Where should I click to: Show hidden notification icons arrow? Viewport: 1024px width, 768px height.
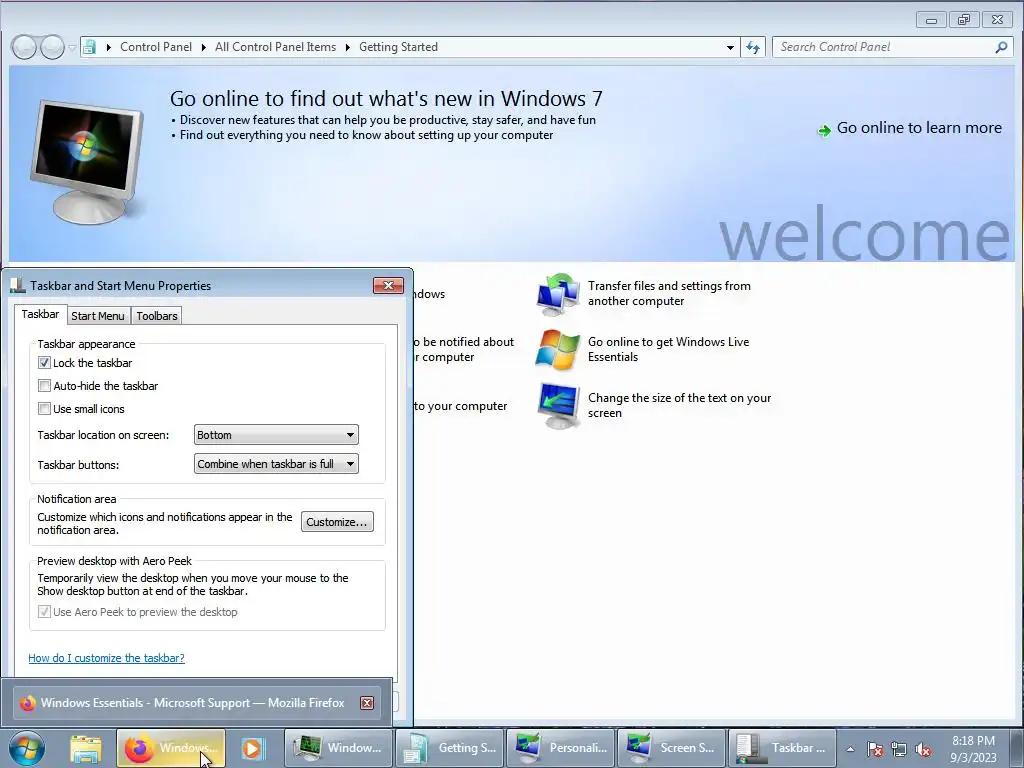point(850,749)
